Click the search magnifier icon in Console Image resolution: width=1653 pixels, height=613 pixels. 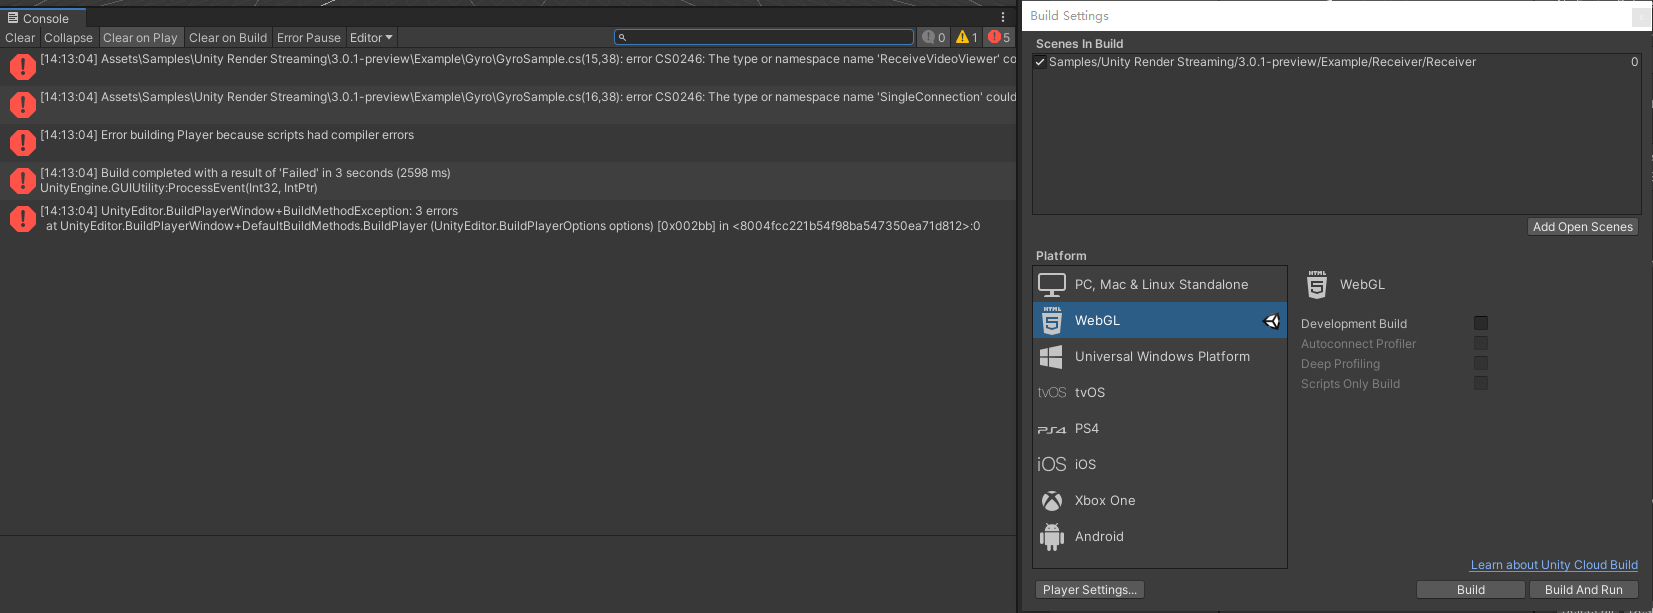[x=622, y=37]
